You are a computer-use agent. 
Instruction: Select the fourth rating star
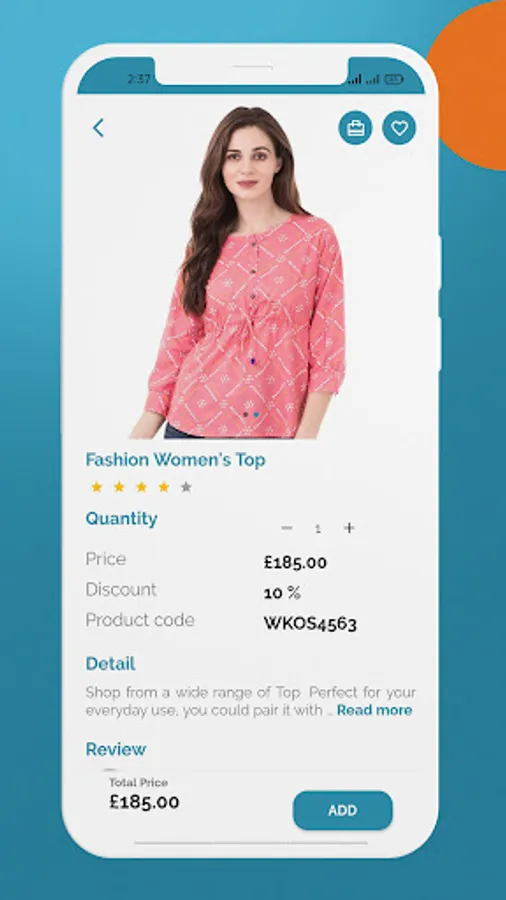[164, 487]
